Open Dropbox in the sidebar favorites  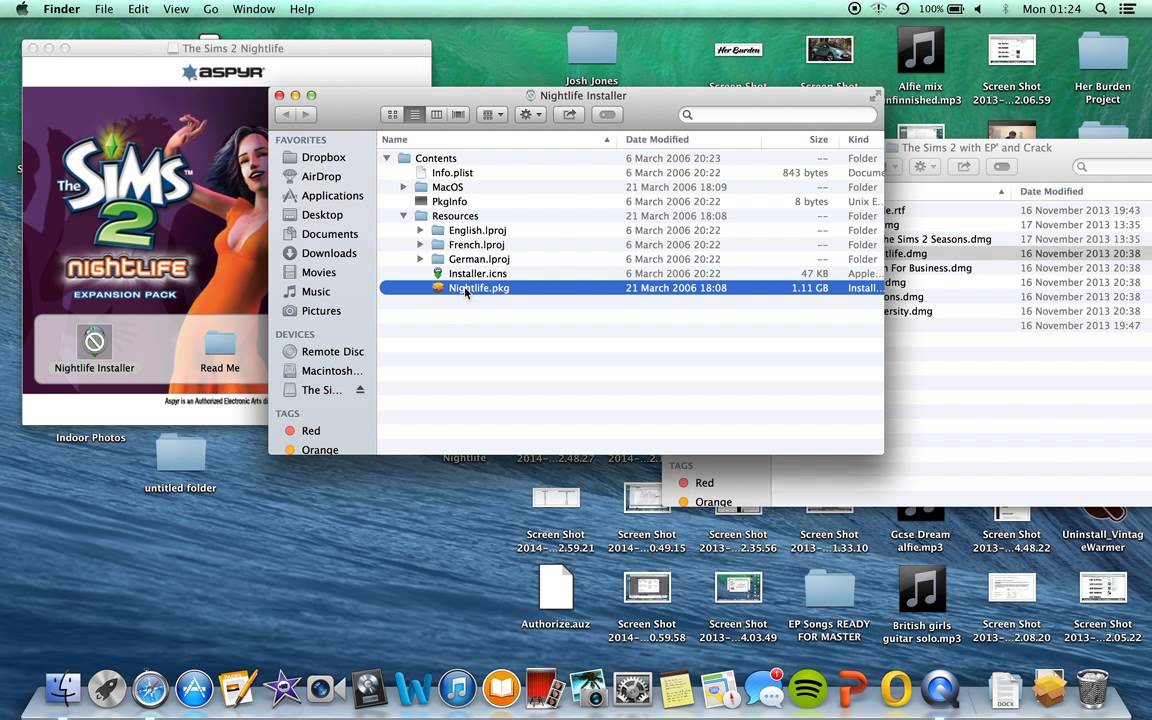tap(322, 157)
